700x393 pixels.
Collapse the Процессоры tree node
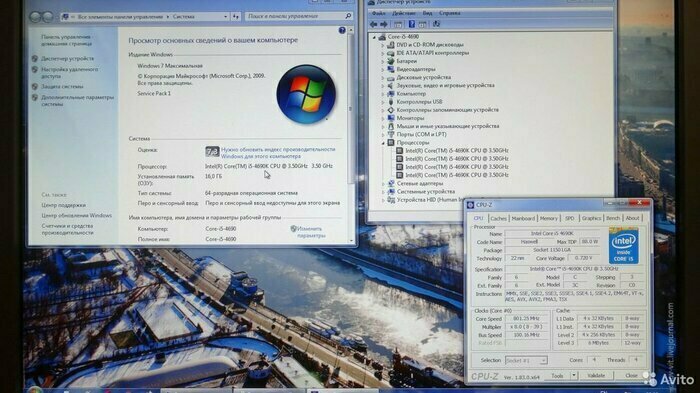click(383, 143)
